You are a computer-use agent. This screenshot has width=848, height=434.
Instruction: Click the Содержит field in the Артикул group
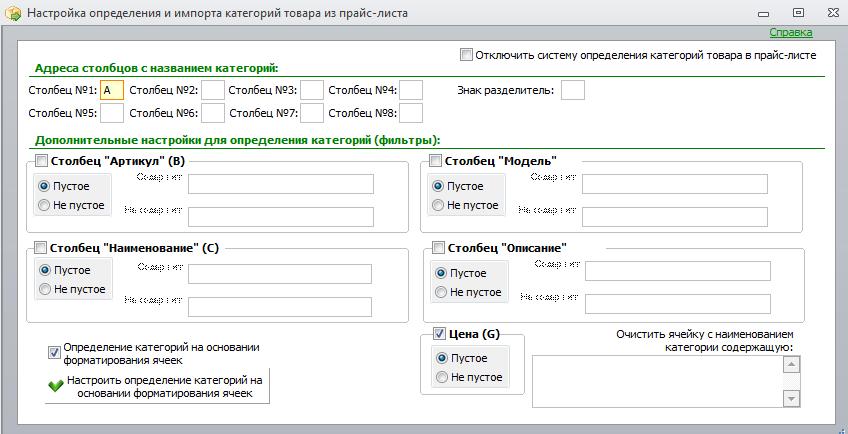pyautogui.click(x=281, y=184)
